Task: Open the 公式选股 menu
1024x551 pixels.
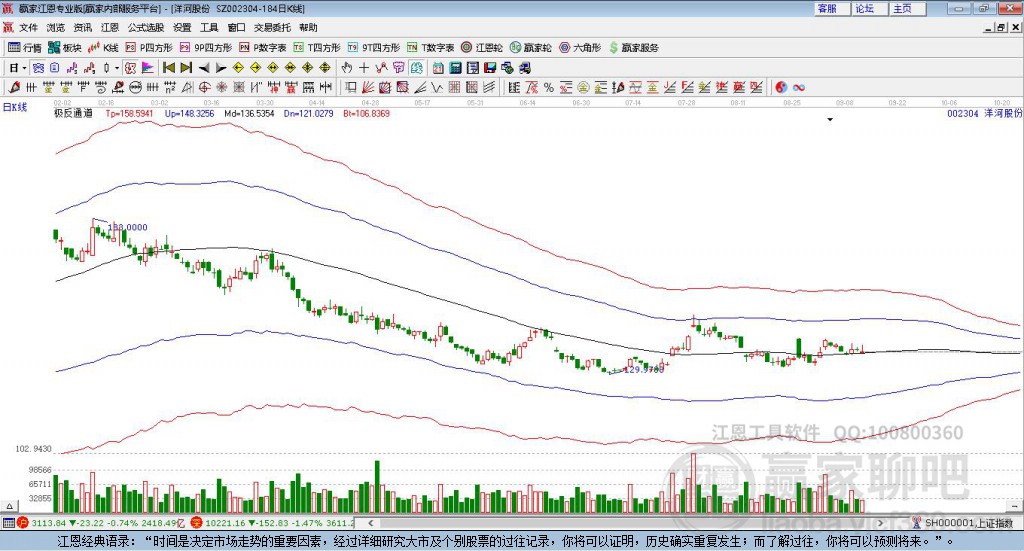Action: (x=146, y=27)
